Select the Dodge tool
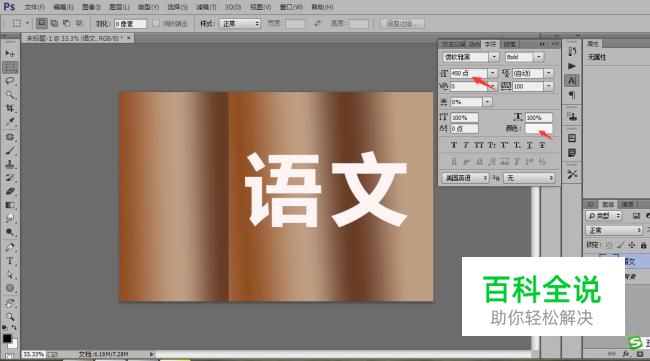Screen dimensions: 650x361 [x=10, y=232]
